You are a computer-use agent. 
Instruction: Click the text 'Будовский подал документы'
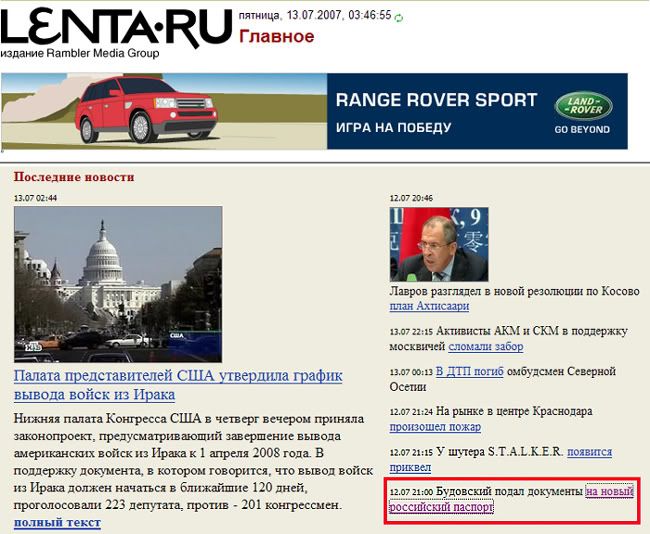click(510, 492)
